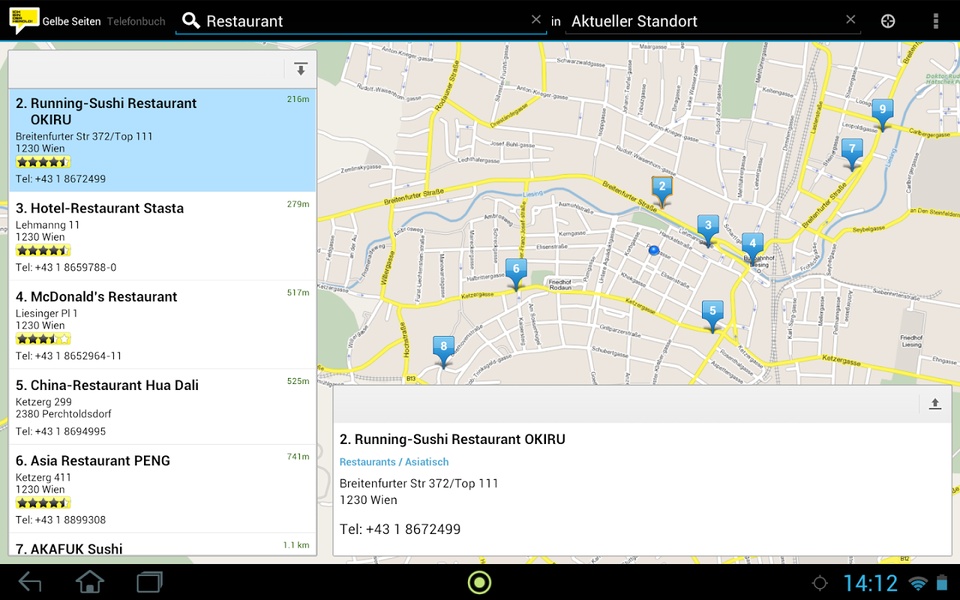Click the search magnifier icon
The height and width of the screenshot is (600, 960).
tap(191, 21)
